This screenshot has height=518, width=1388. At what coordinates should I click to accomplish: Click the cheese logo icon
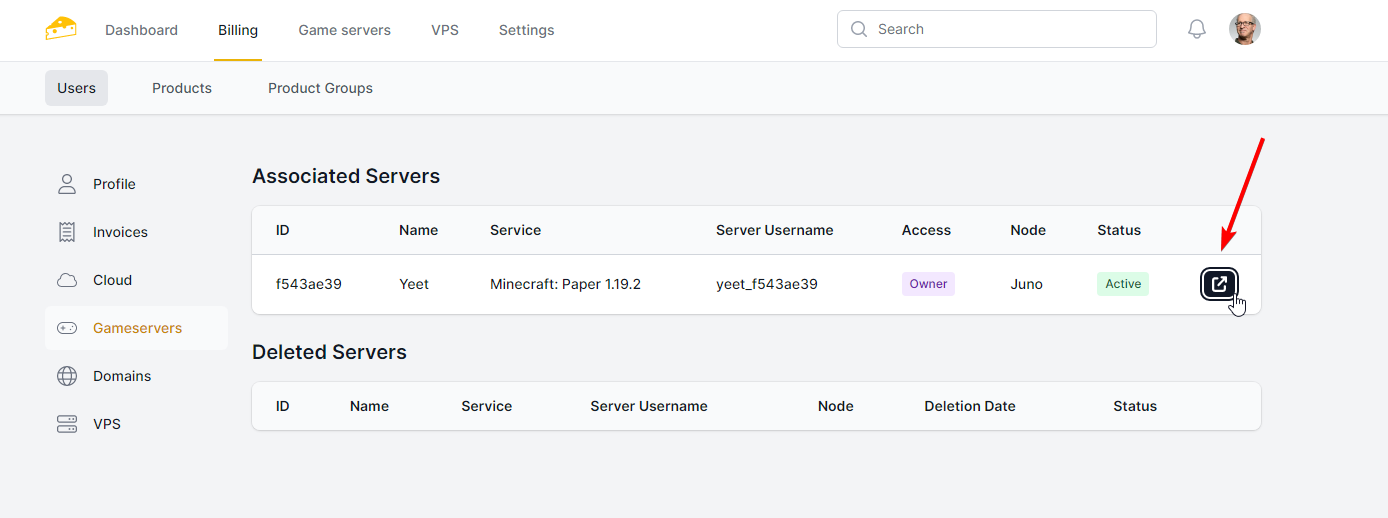click(x=60, y=29)
